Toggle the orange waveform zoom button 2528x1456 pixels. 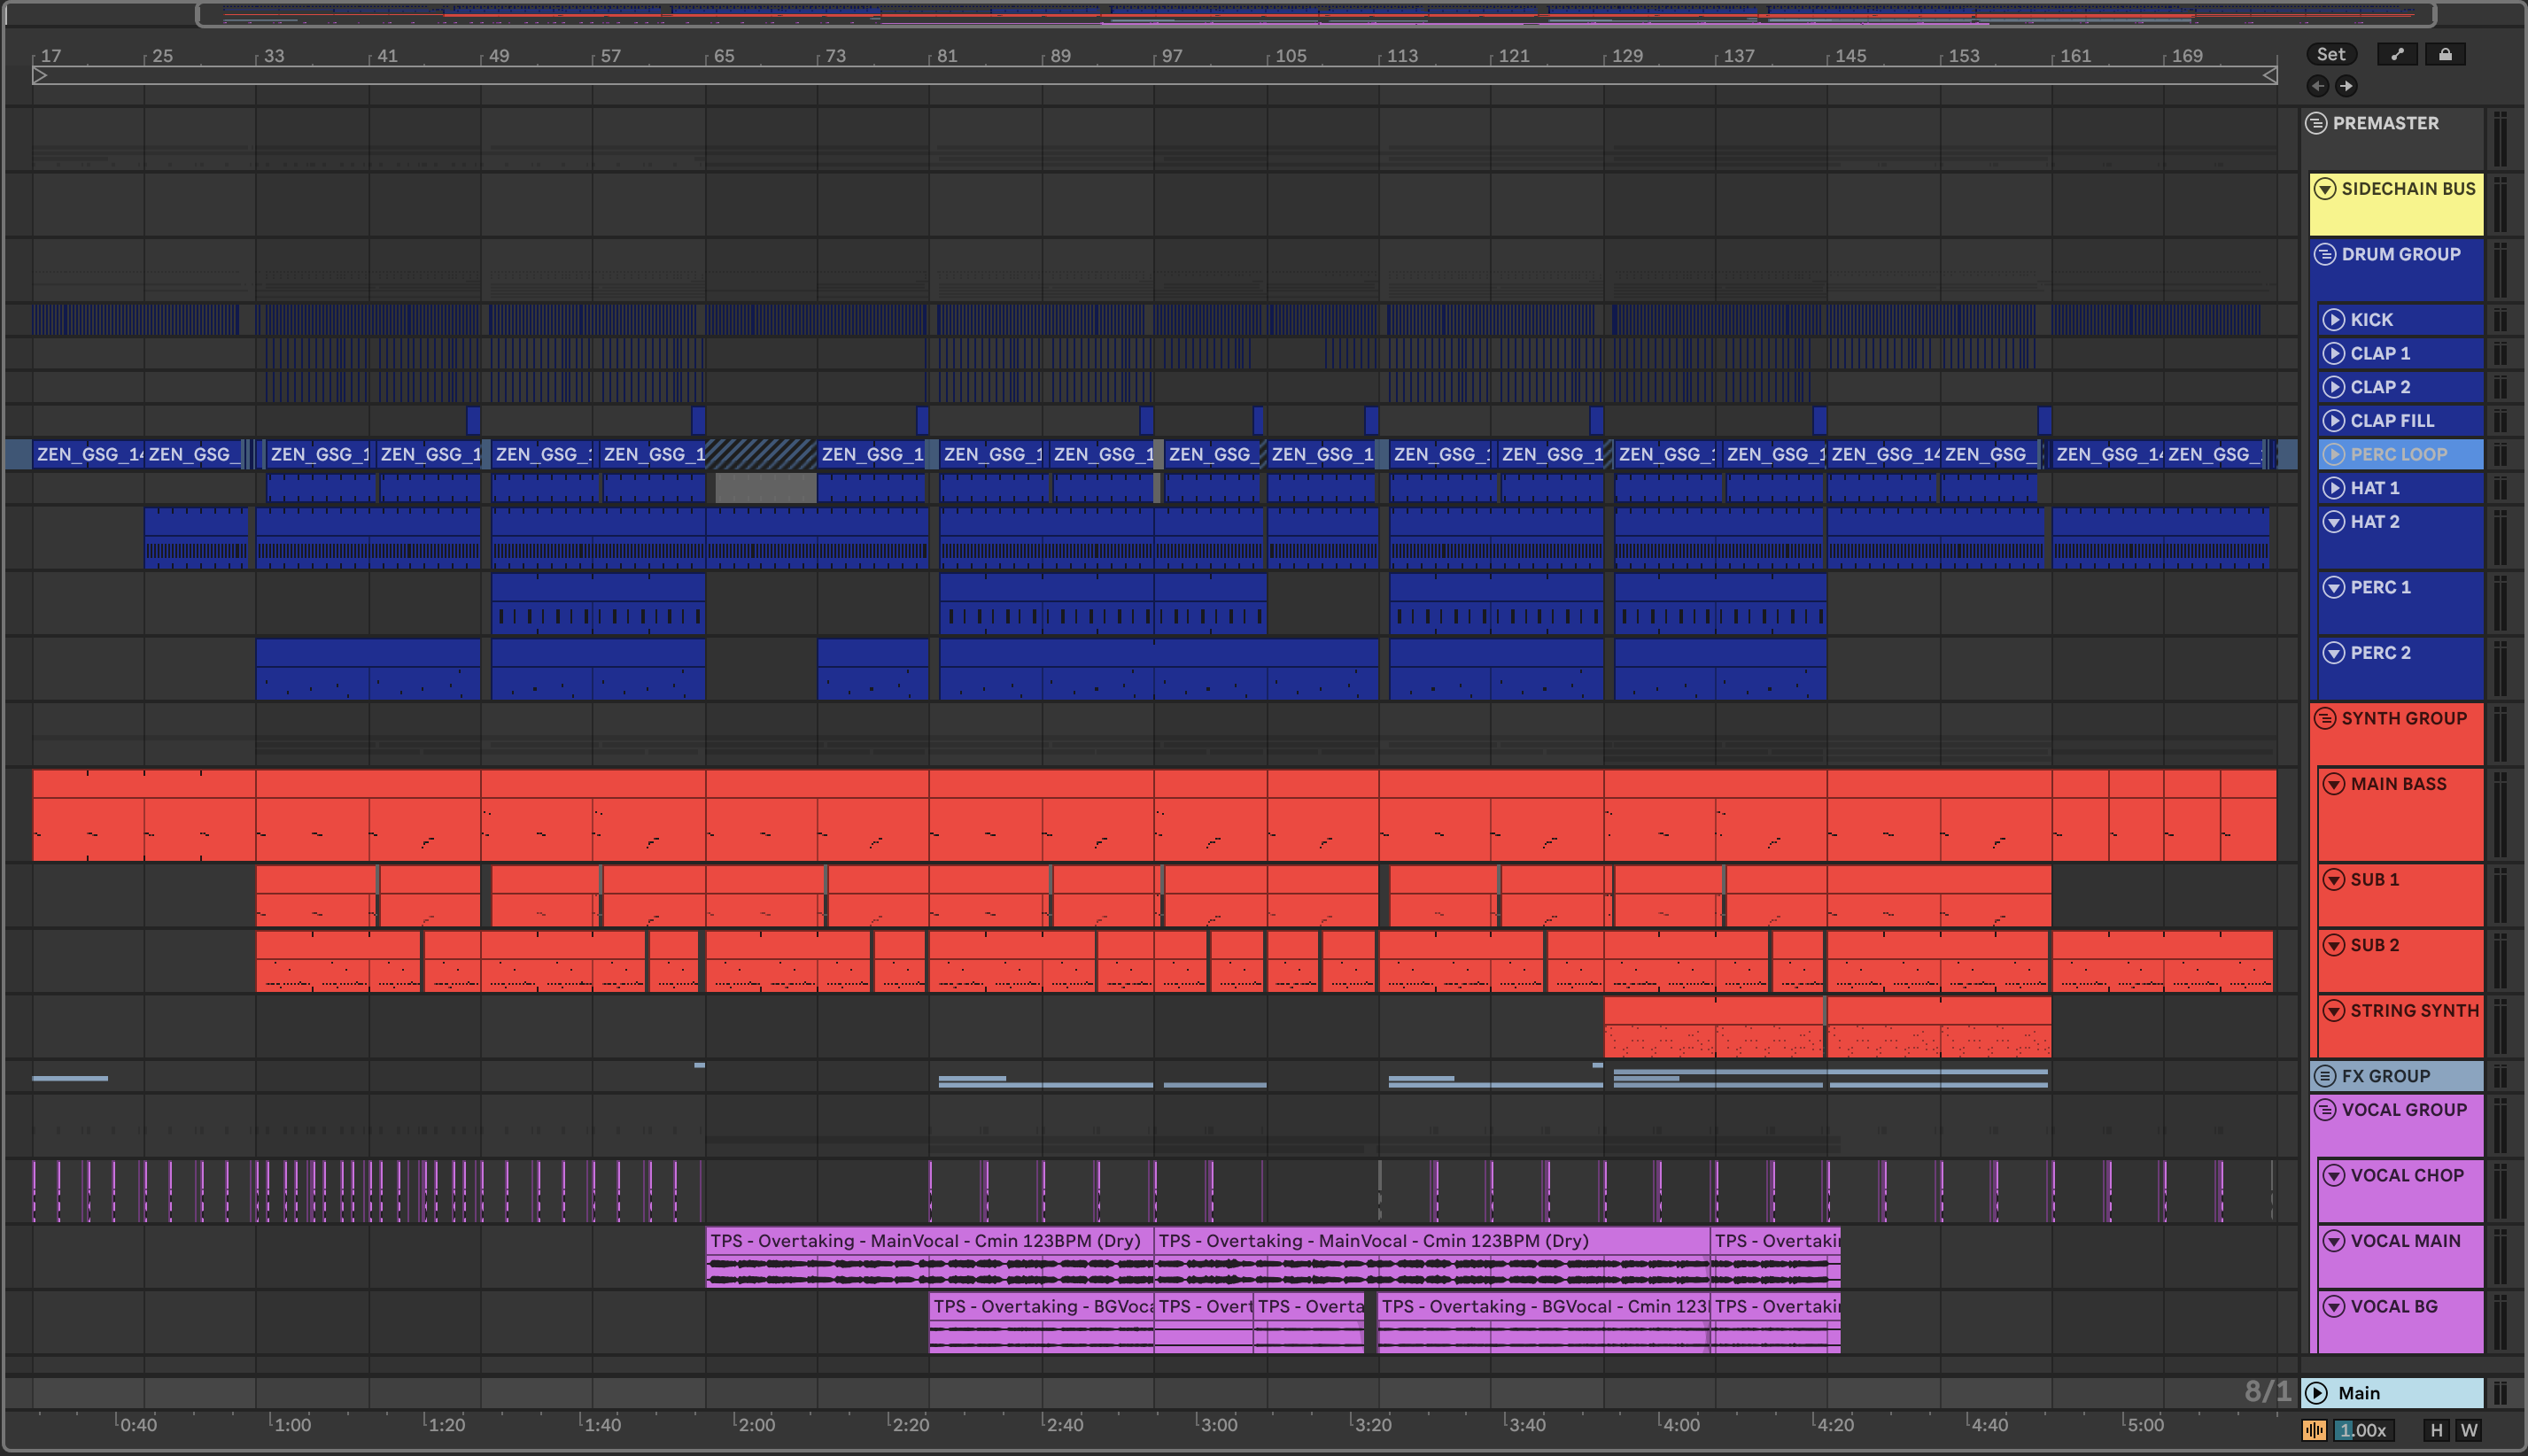(2314, 1430)
